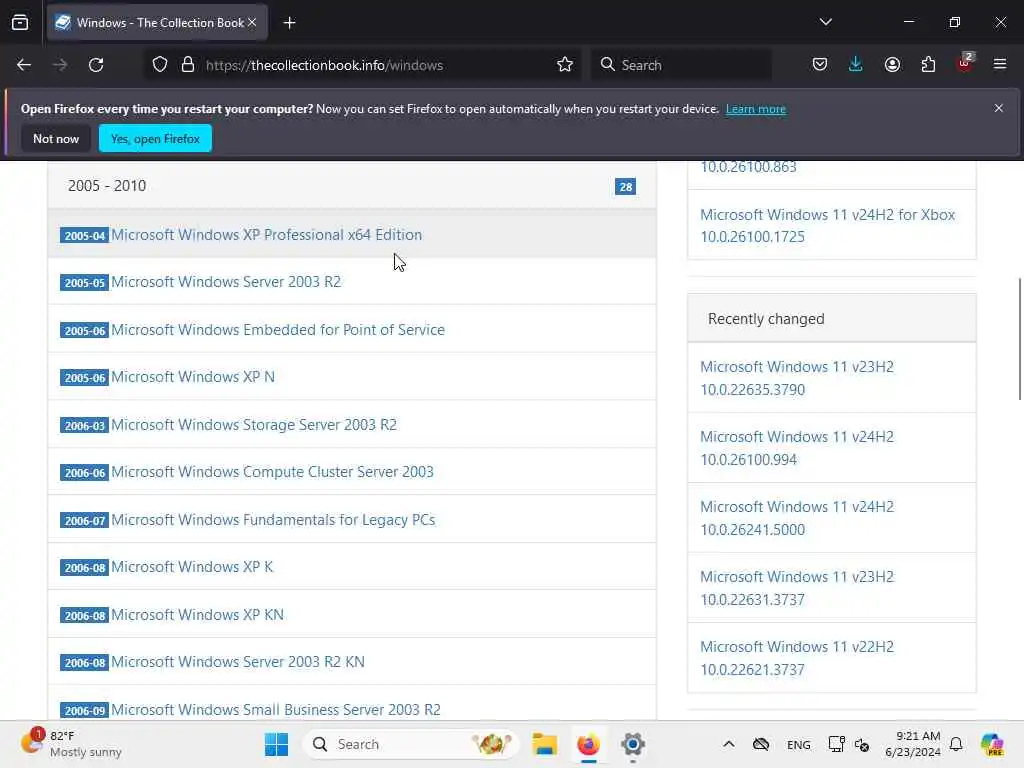The height and width of the screenshot is (768, 1024).
Task: Click the address bar URL
Action: (324, 65)
